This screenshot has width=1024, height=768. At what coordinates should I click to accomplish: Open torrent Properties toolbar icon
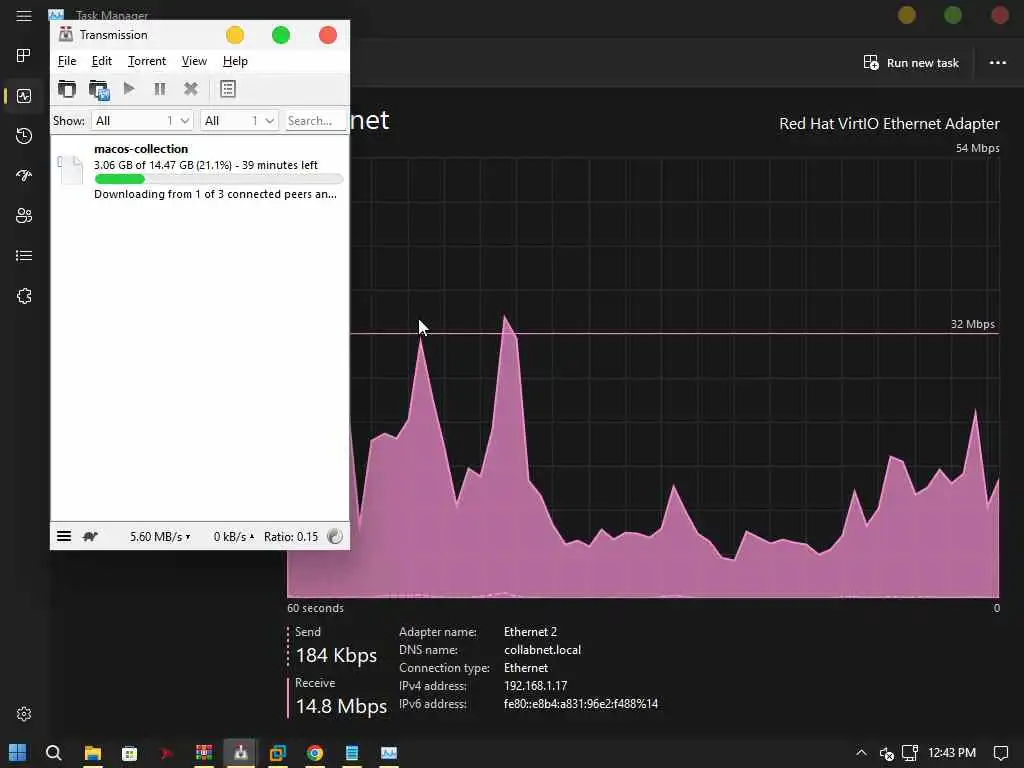tap(227, 89)
